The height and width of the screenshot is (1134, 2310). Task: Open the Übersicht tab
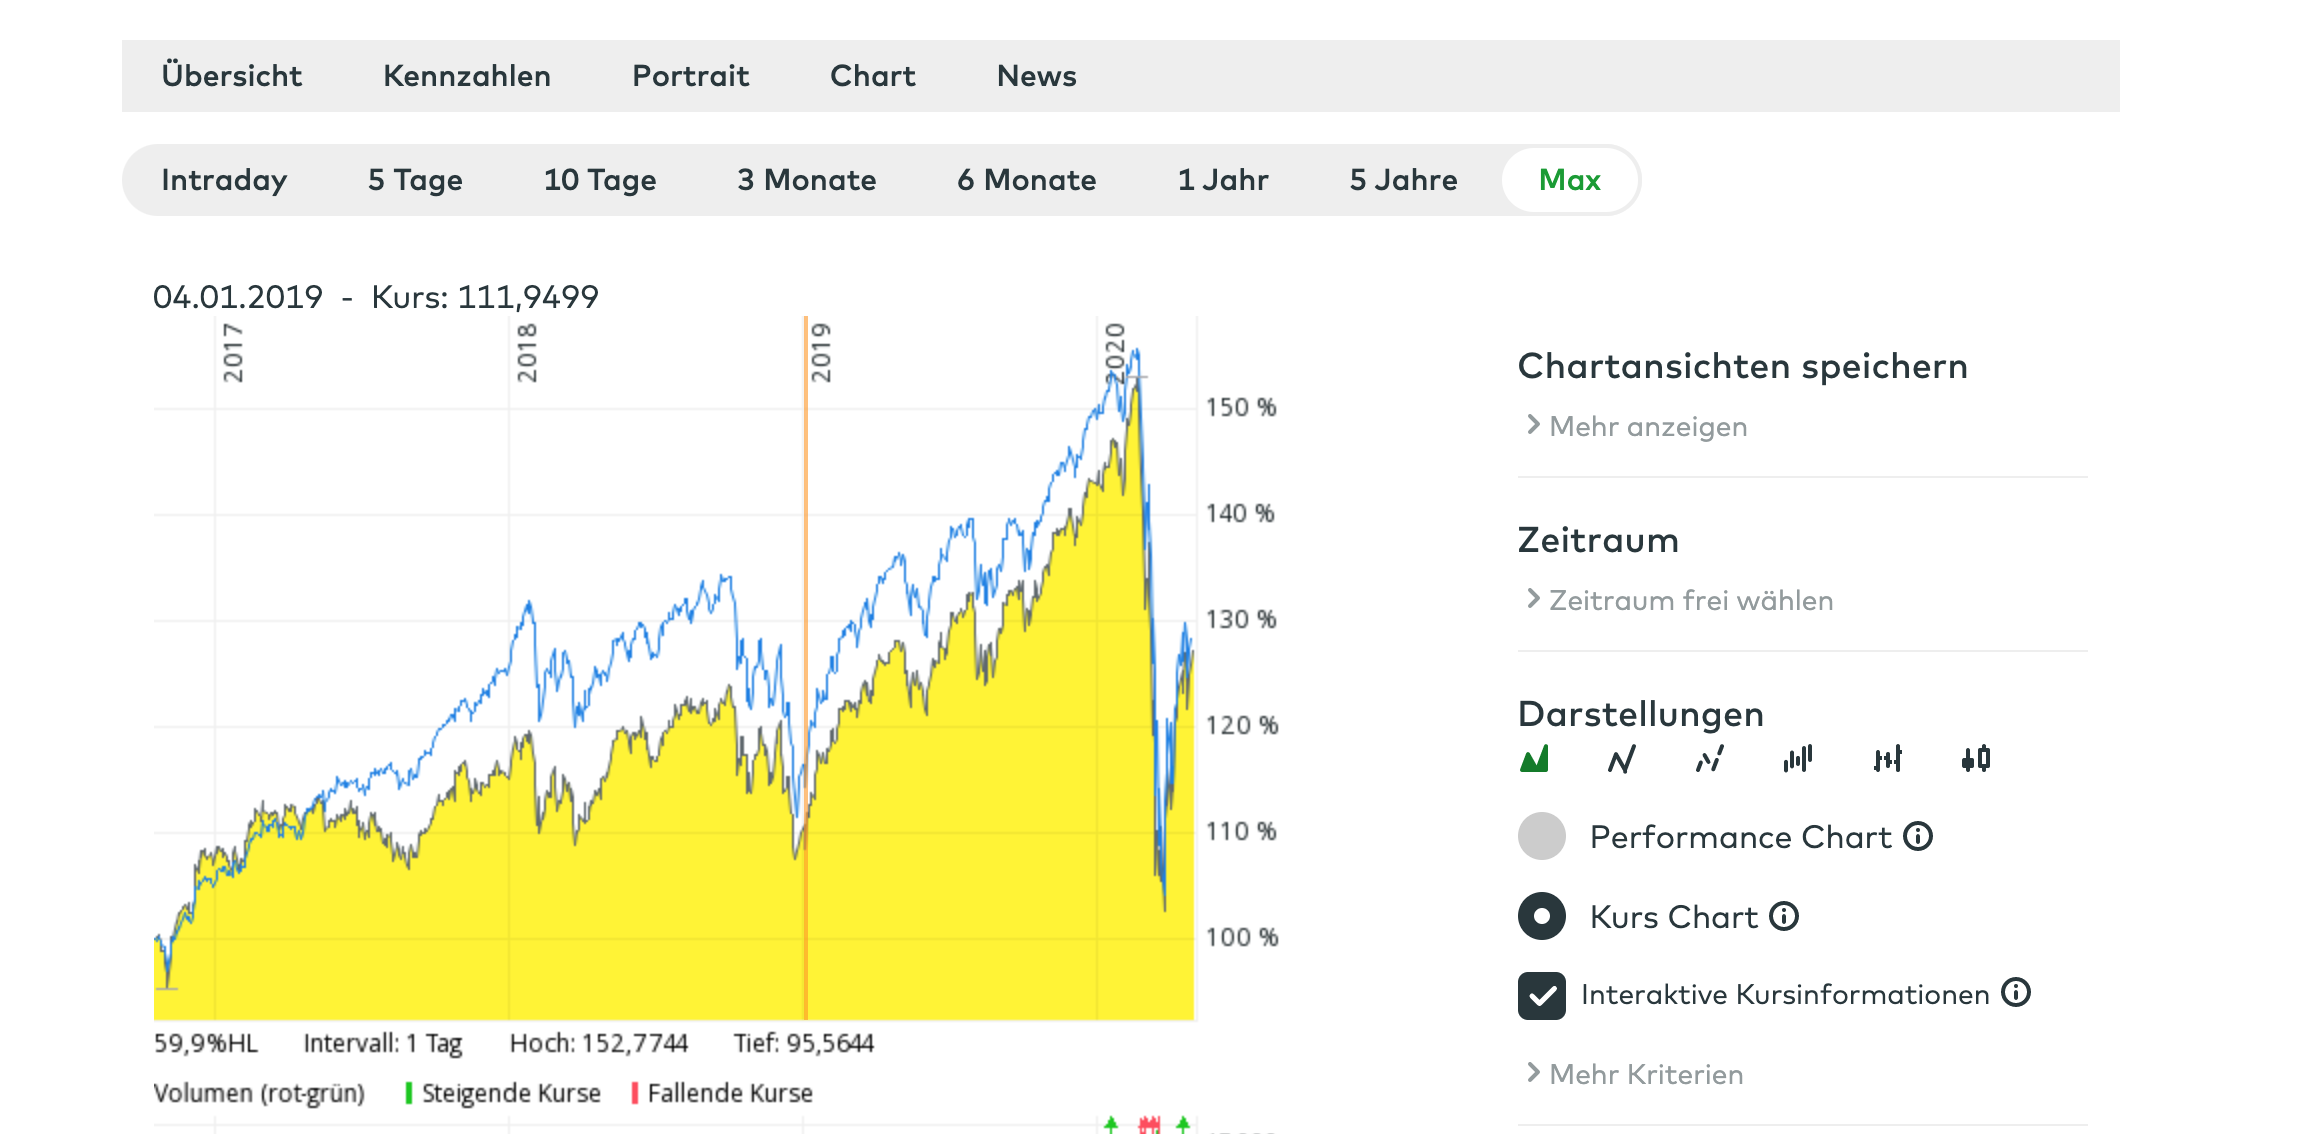pyautogui.click(x=232, y=76)
